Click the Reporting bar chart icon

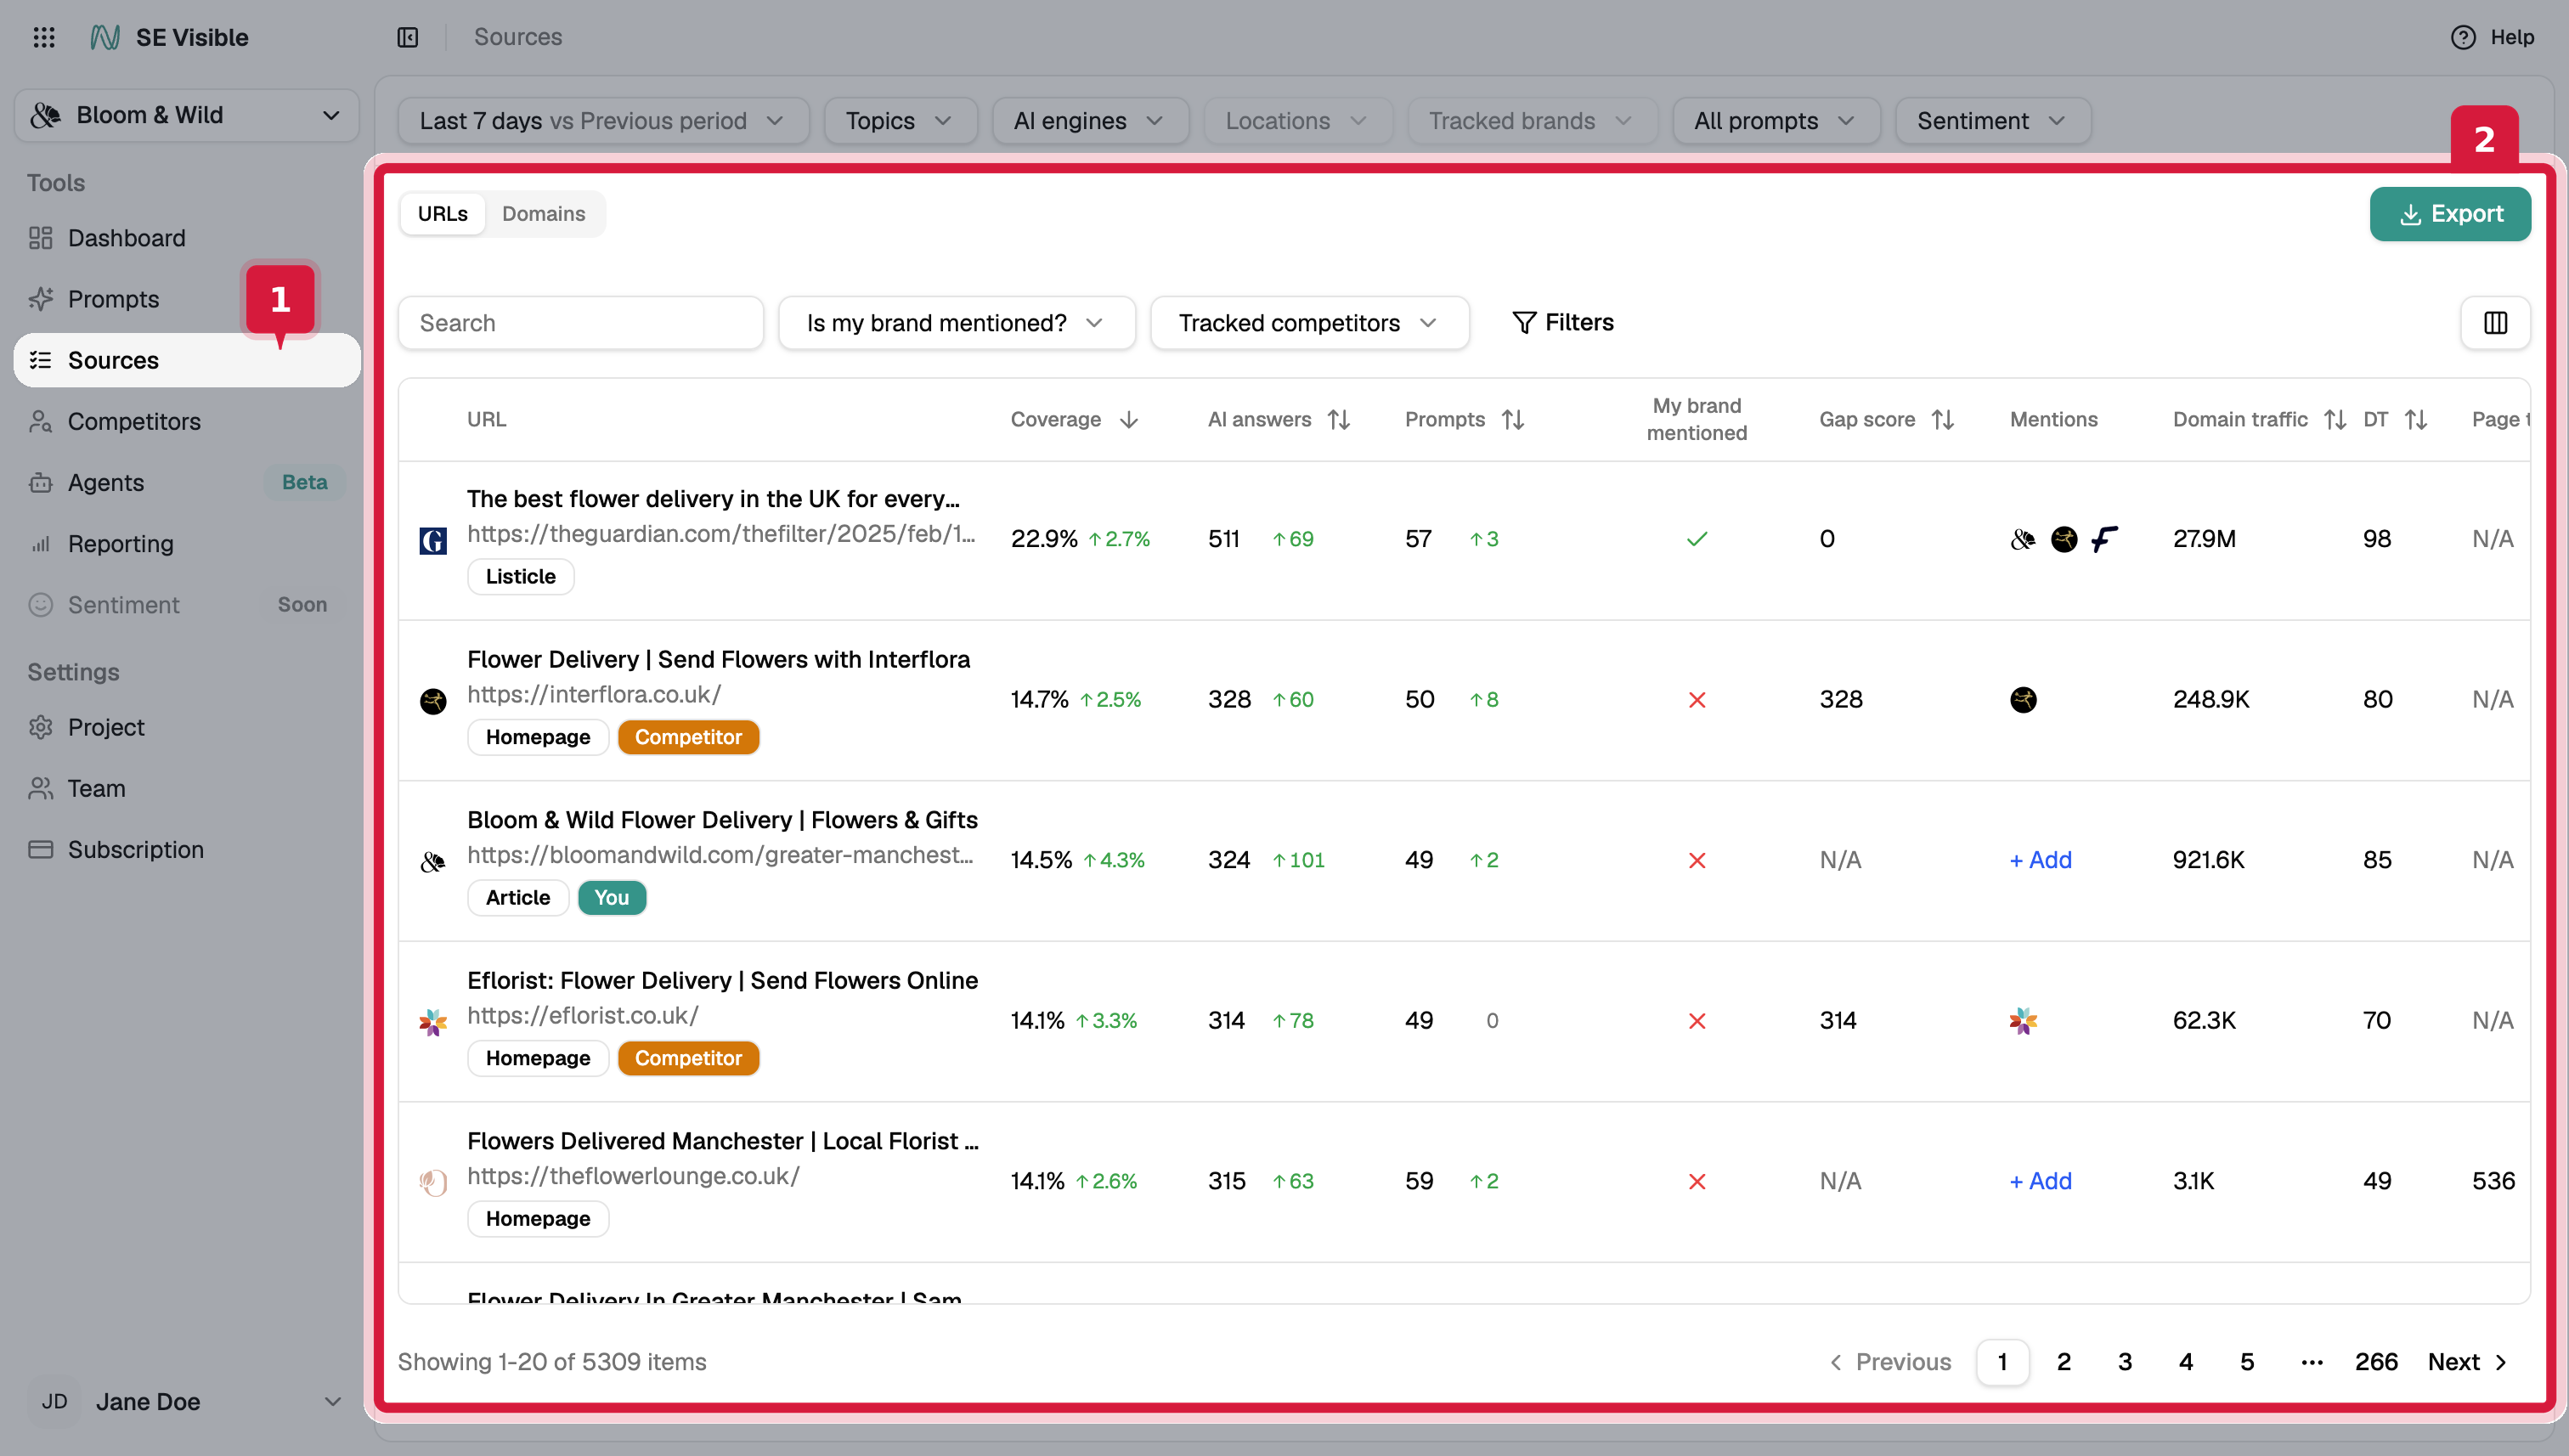[41, 544]
